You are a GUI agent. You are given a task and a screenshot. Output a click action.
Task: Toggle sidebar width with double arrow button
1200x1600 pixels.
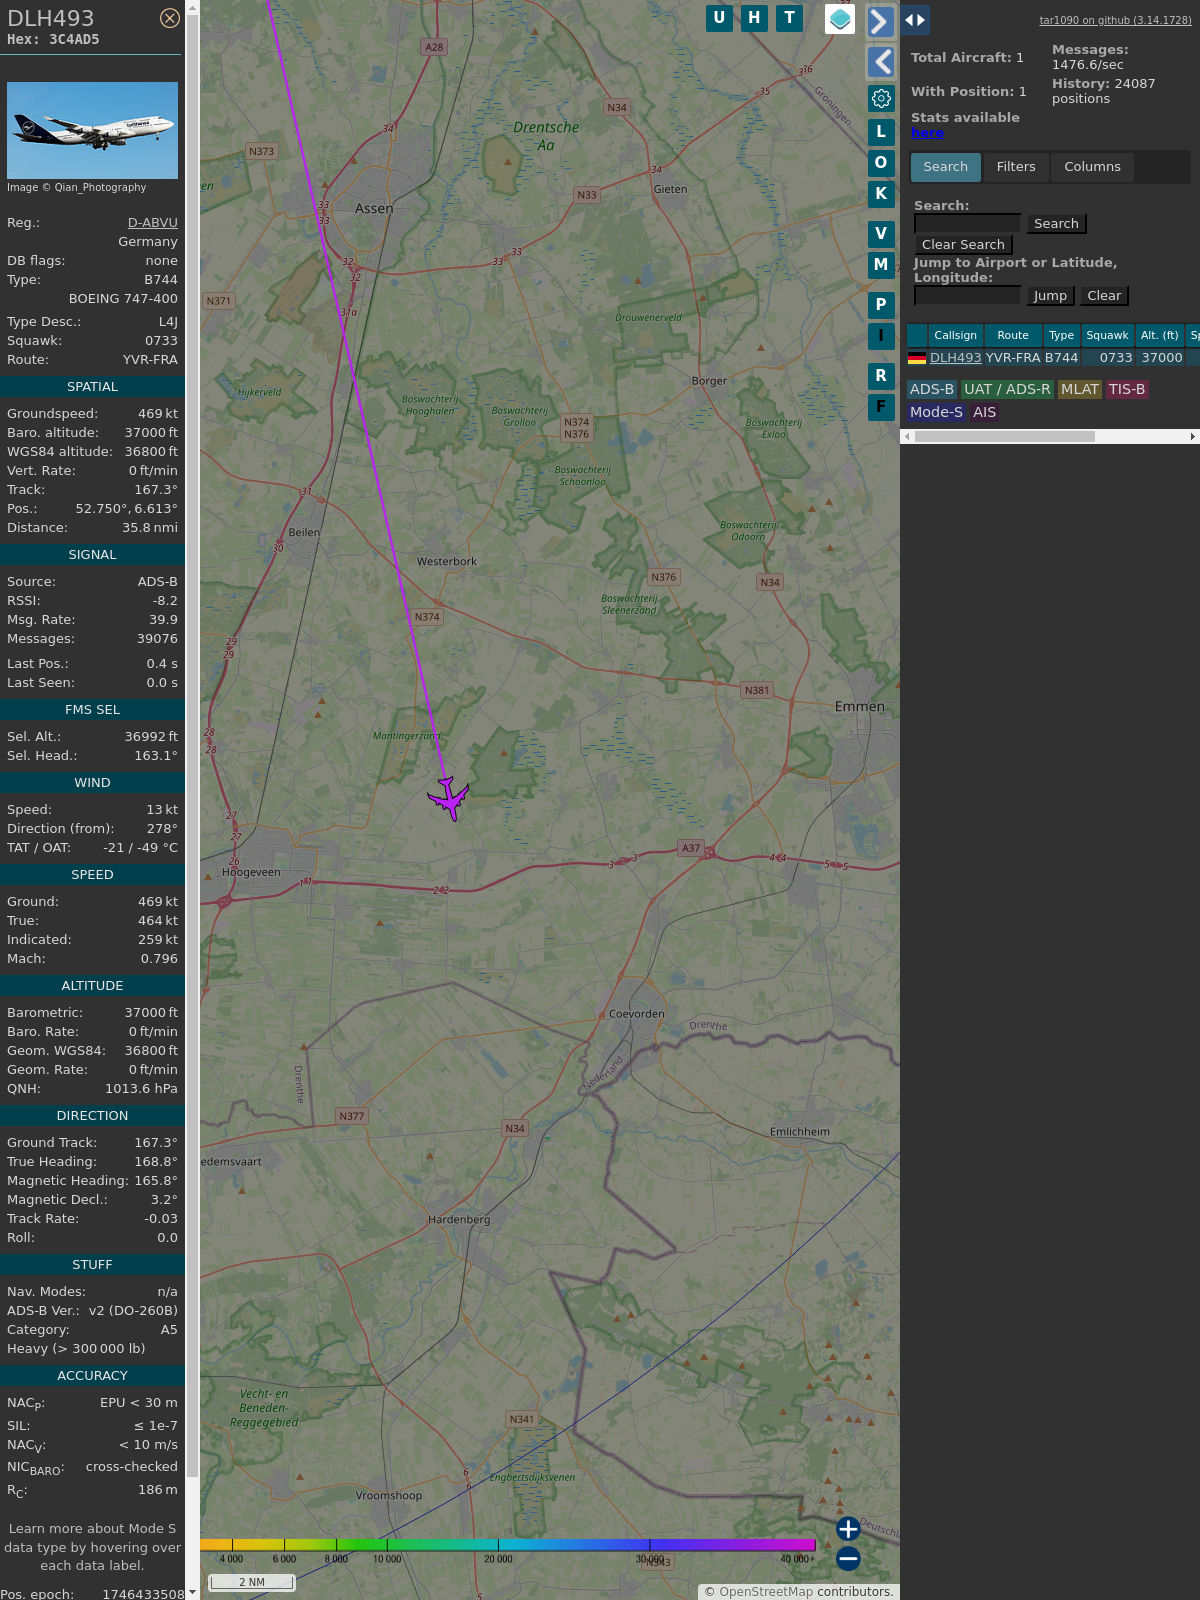(915, 20)
